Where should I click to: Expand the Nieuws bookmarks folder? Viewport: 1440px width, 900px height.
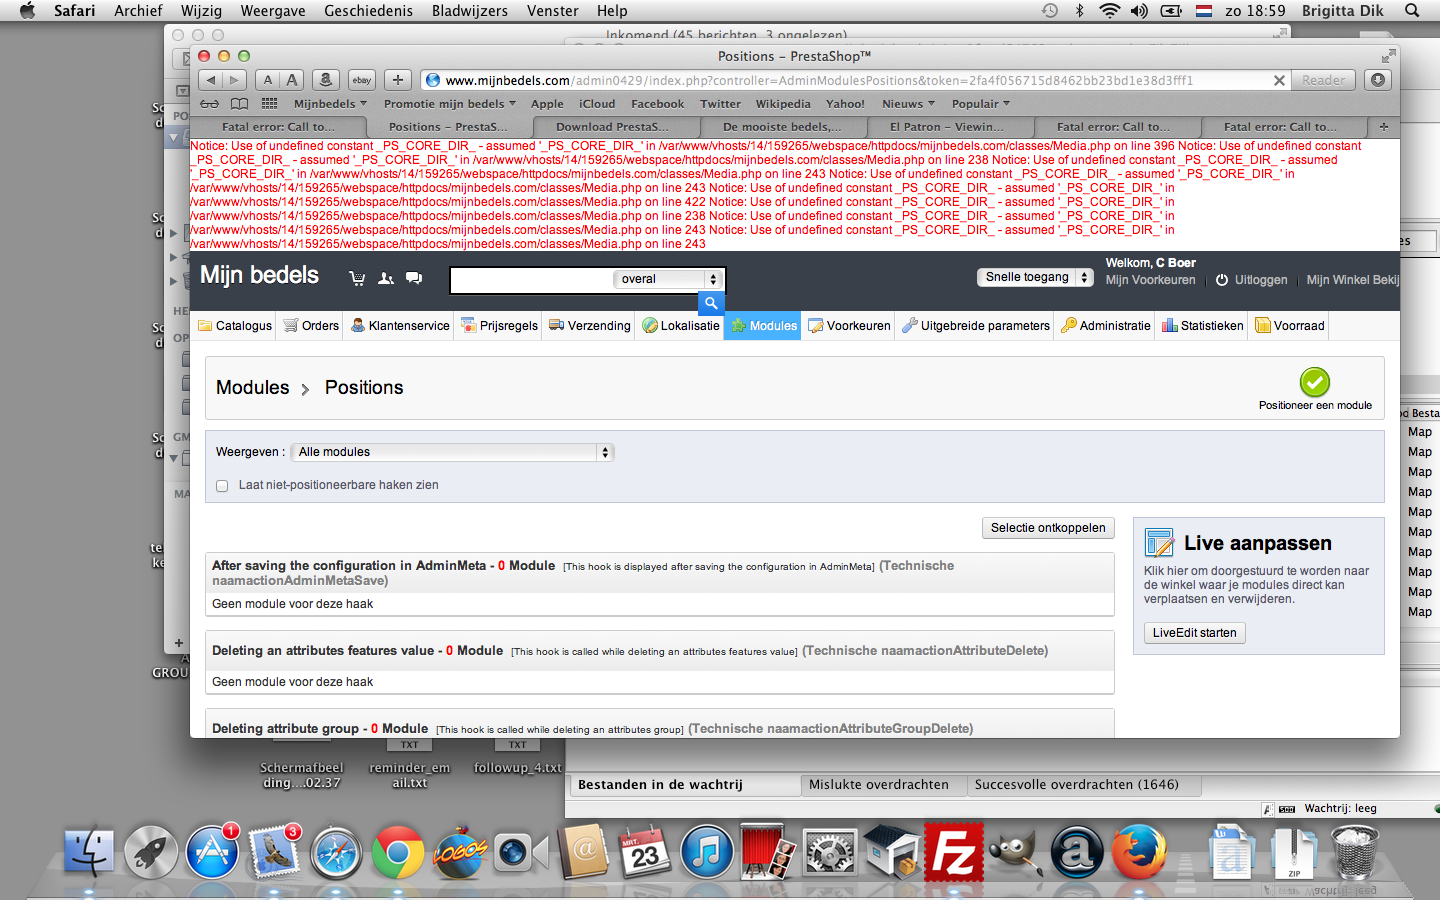(x=908, y=104)
